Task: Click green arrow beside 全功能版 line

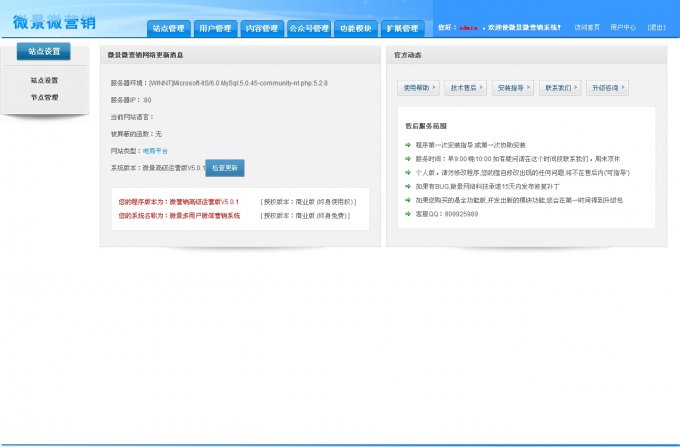Action: [x=408, y=200]
